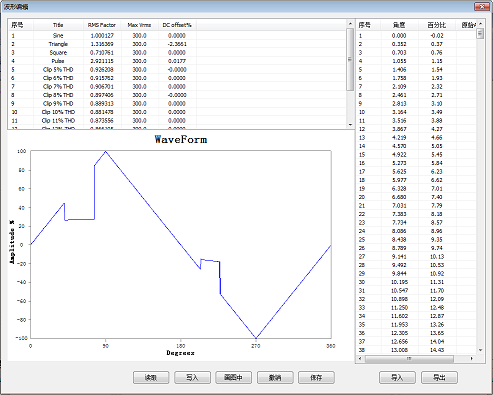Click left arrow of horizontal scrollbar
Screen dimensions: 493x395
(360, 358)
